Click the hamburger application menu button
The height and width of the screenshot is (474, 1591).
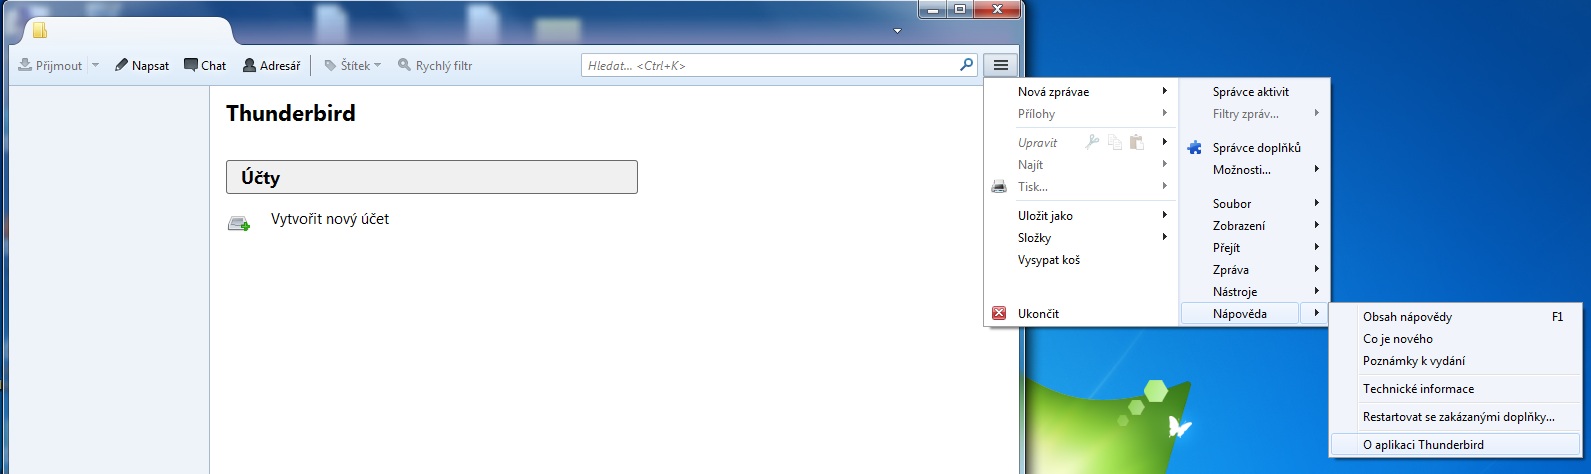coord(1000,65)
